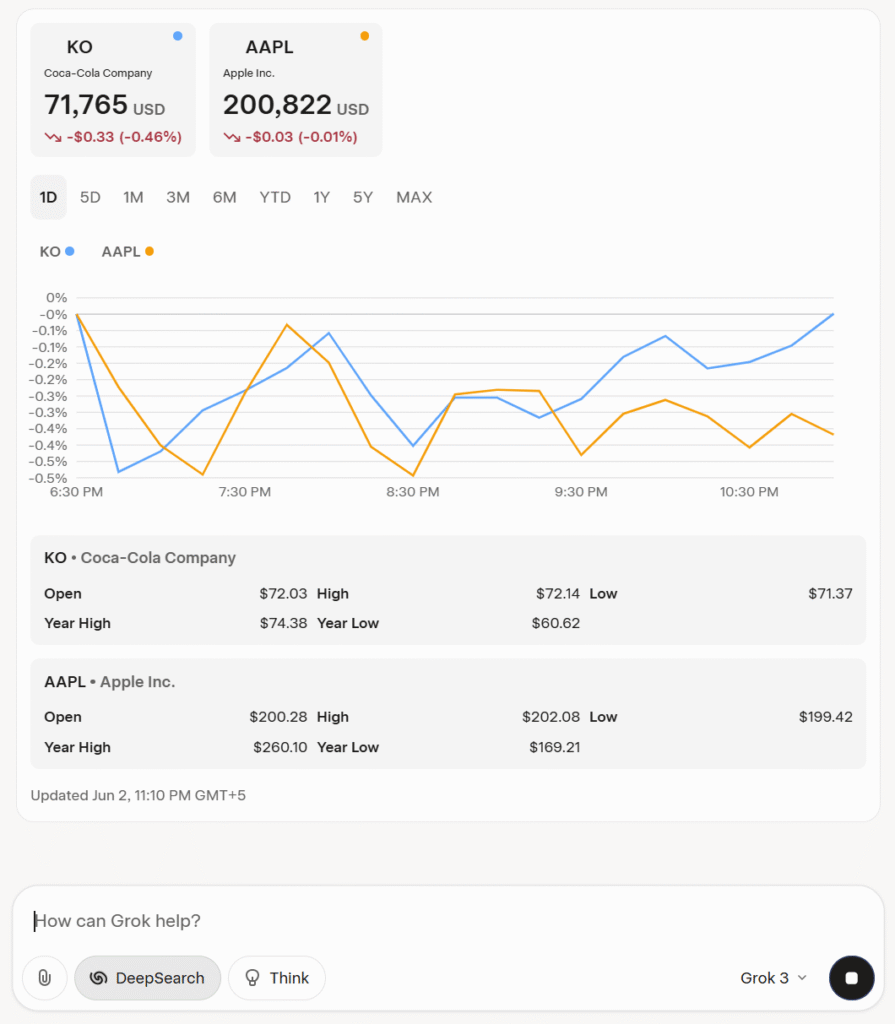This screenshot has height=1024, width=895.
Task: Click AAPL change -$0.03 (-0.01%)
Action: pos(301,137)
